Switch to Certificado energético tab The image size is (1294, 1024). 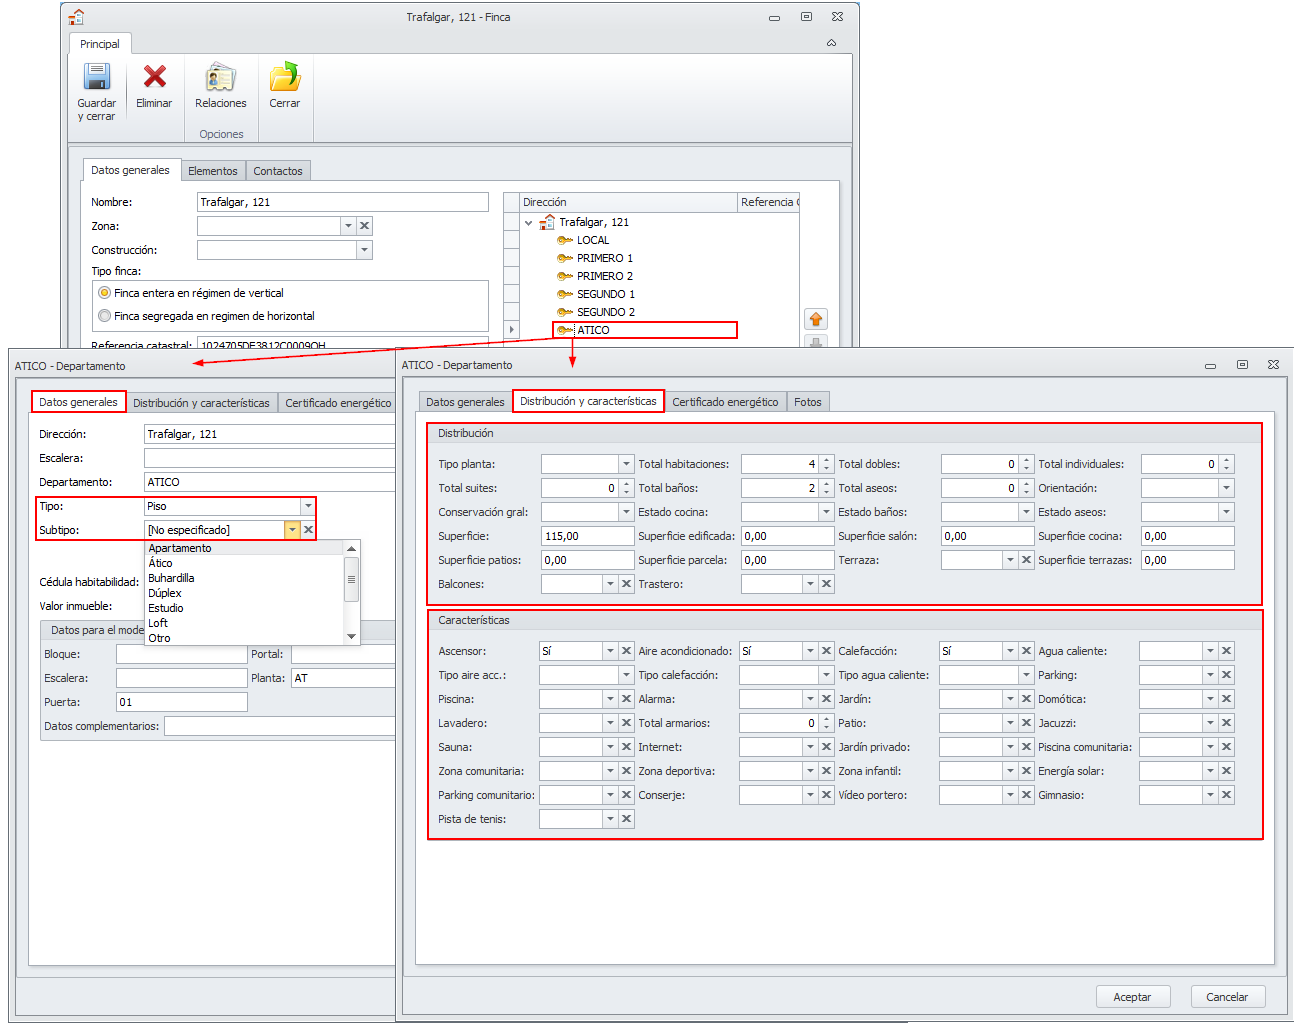click(x=725, y=402)
